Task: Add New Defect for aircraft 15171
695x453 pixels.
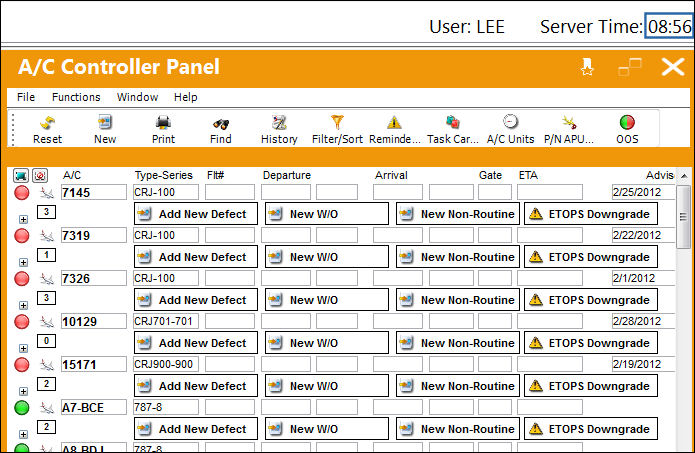Action: 195,386
